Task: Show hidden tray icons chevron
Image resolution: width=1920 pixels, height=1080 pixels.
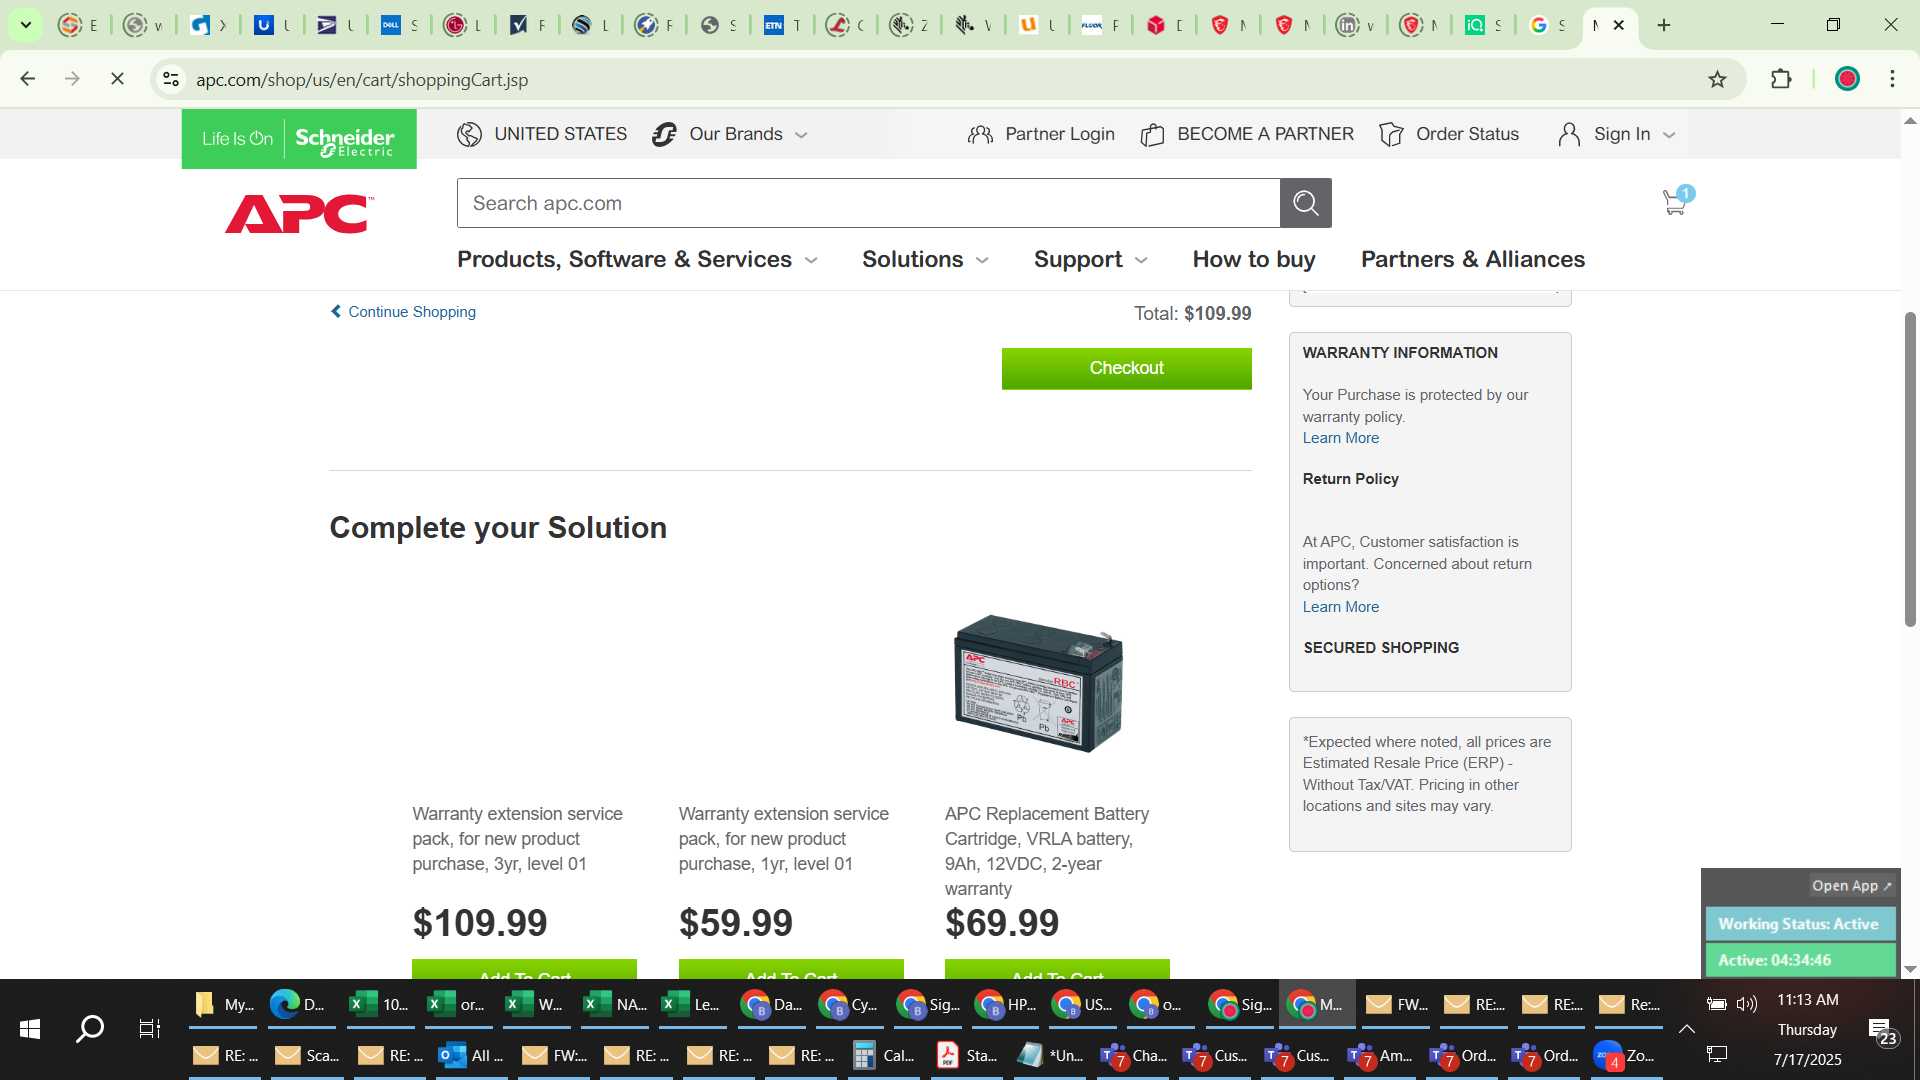Action: pyautogui.click(x=1686, y=1029)
